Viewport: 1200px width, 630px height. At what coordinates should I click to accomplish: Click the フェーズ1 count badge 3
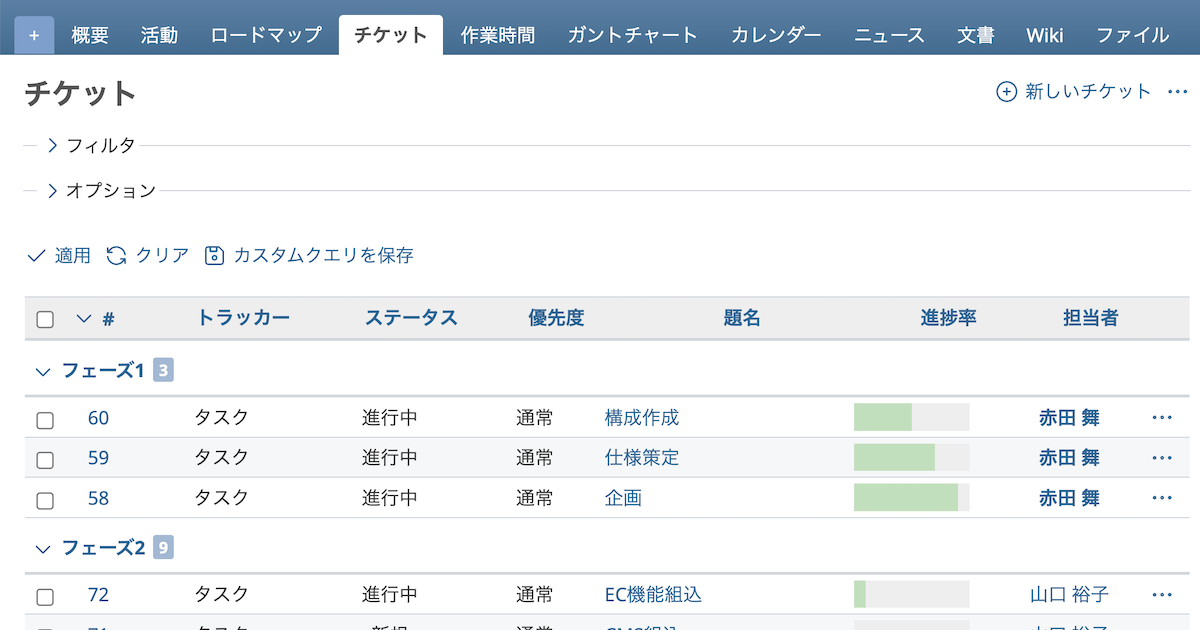click(163, 371)
